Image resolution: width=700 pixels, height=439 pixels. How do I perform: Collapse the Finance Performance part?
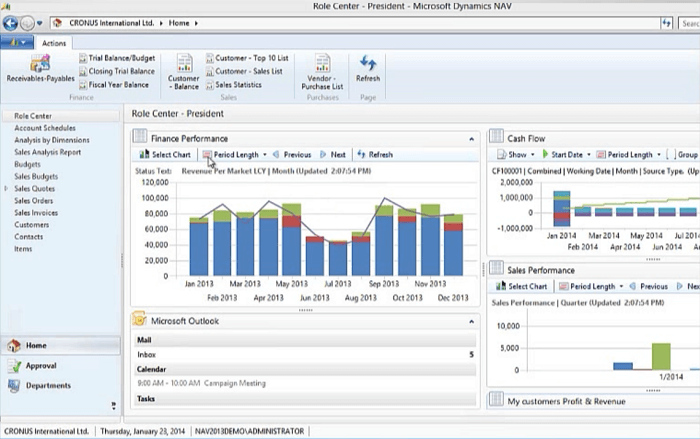click(x=471, y=139)
